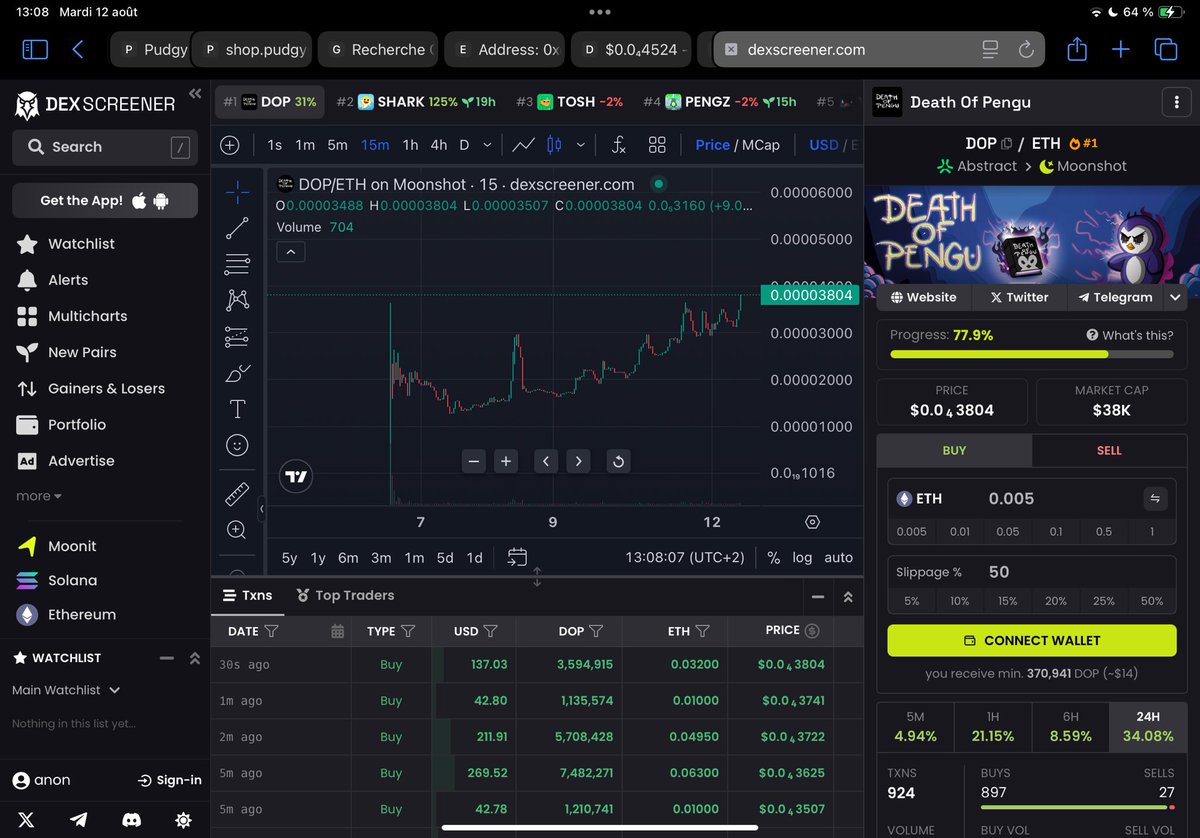Screen dimensions: 1200x838
Task: Select the 15m timeframe
Action: pyautogui.click(x=375, y=145)
